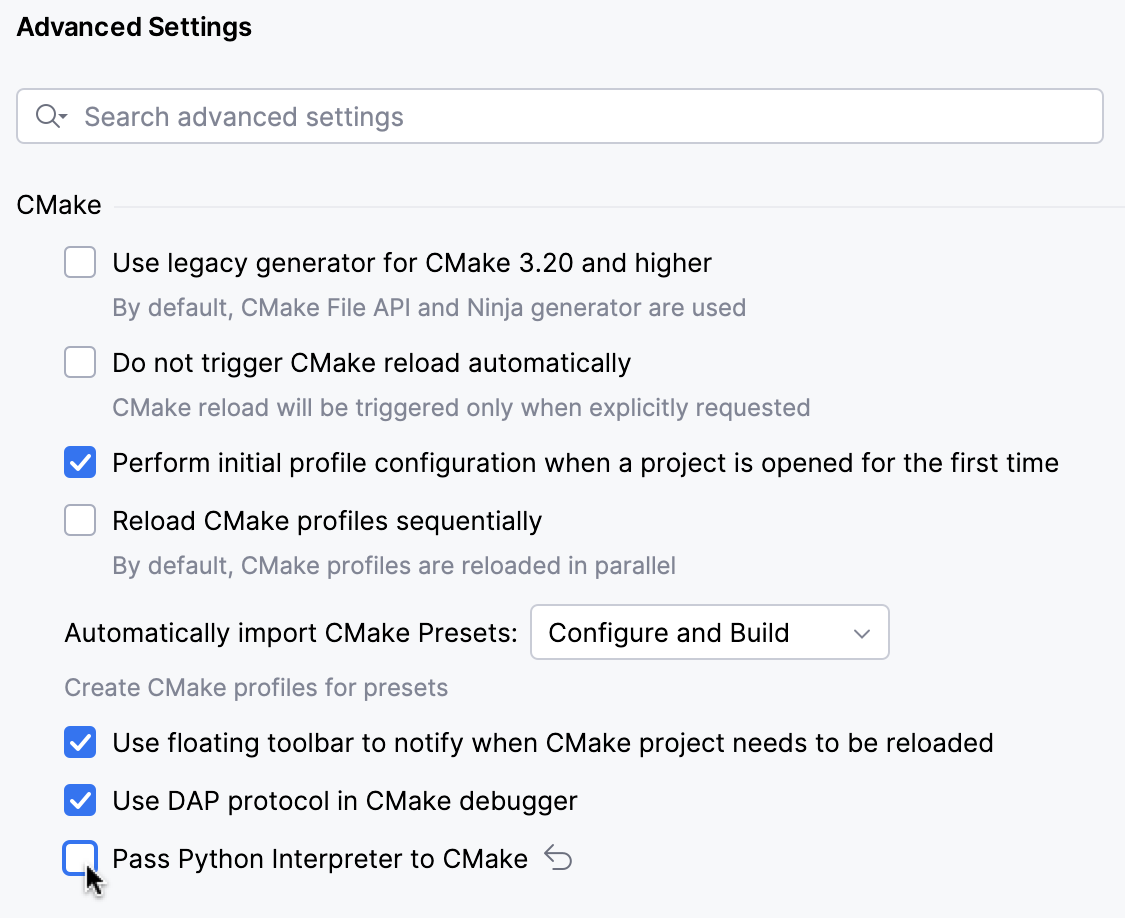
Task: Open the Automatically import CMake Presets selector
Action: tap(710, 632)
